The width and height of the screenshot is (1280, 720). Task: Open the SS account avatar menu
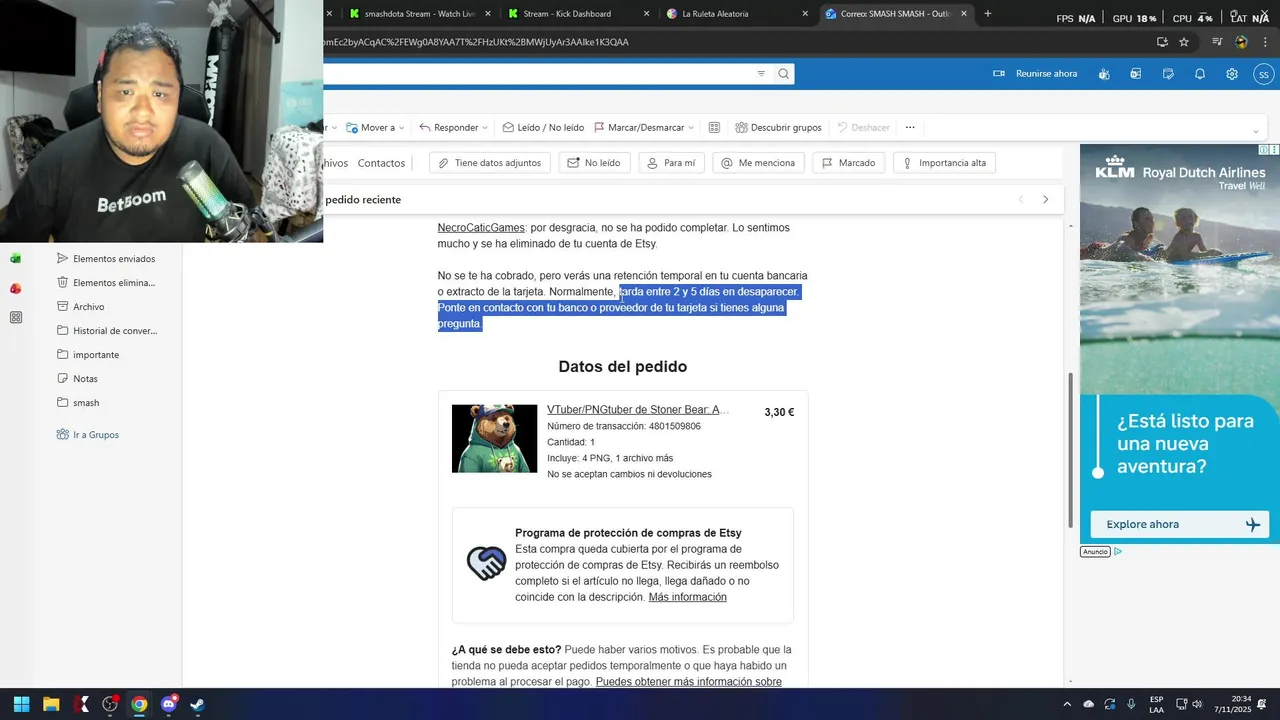click(x=1264, y=74)
